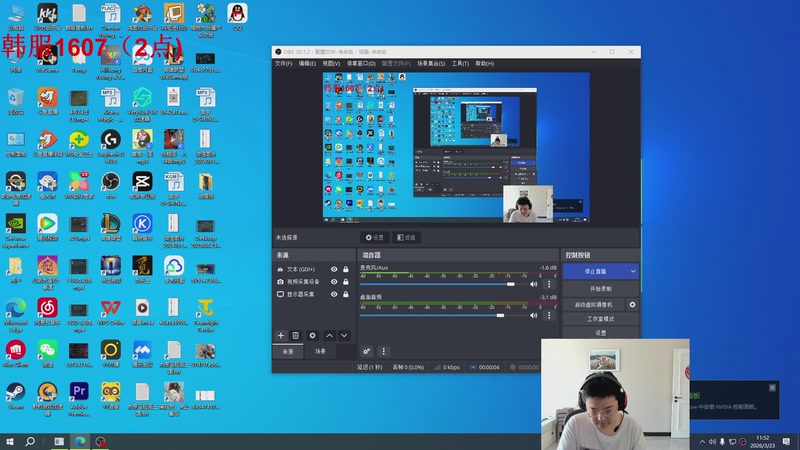Select the GeForce Experience desktop icon

tap(16, 231)
